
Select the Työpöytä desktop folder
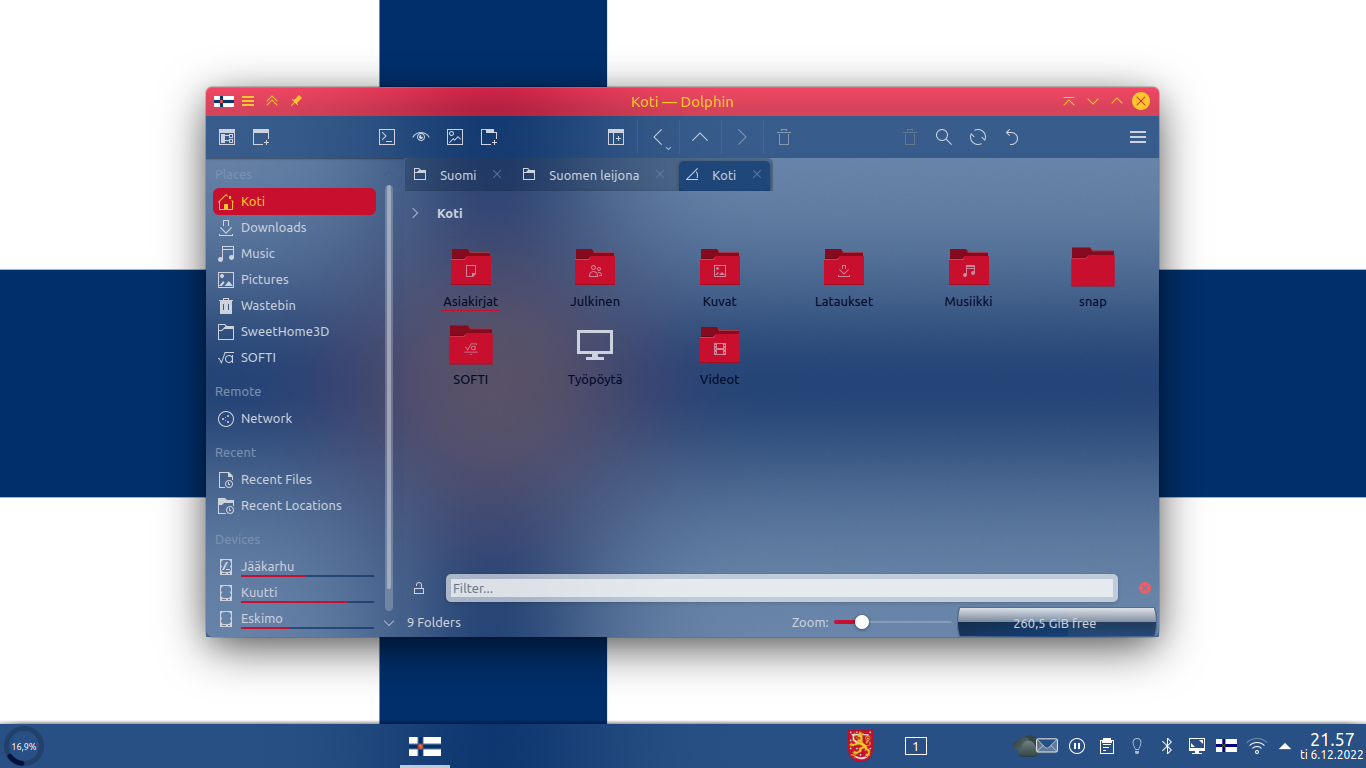tap(595, 356)
